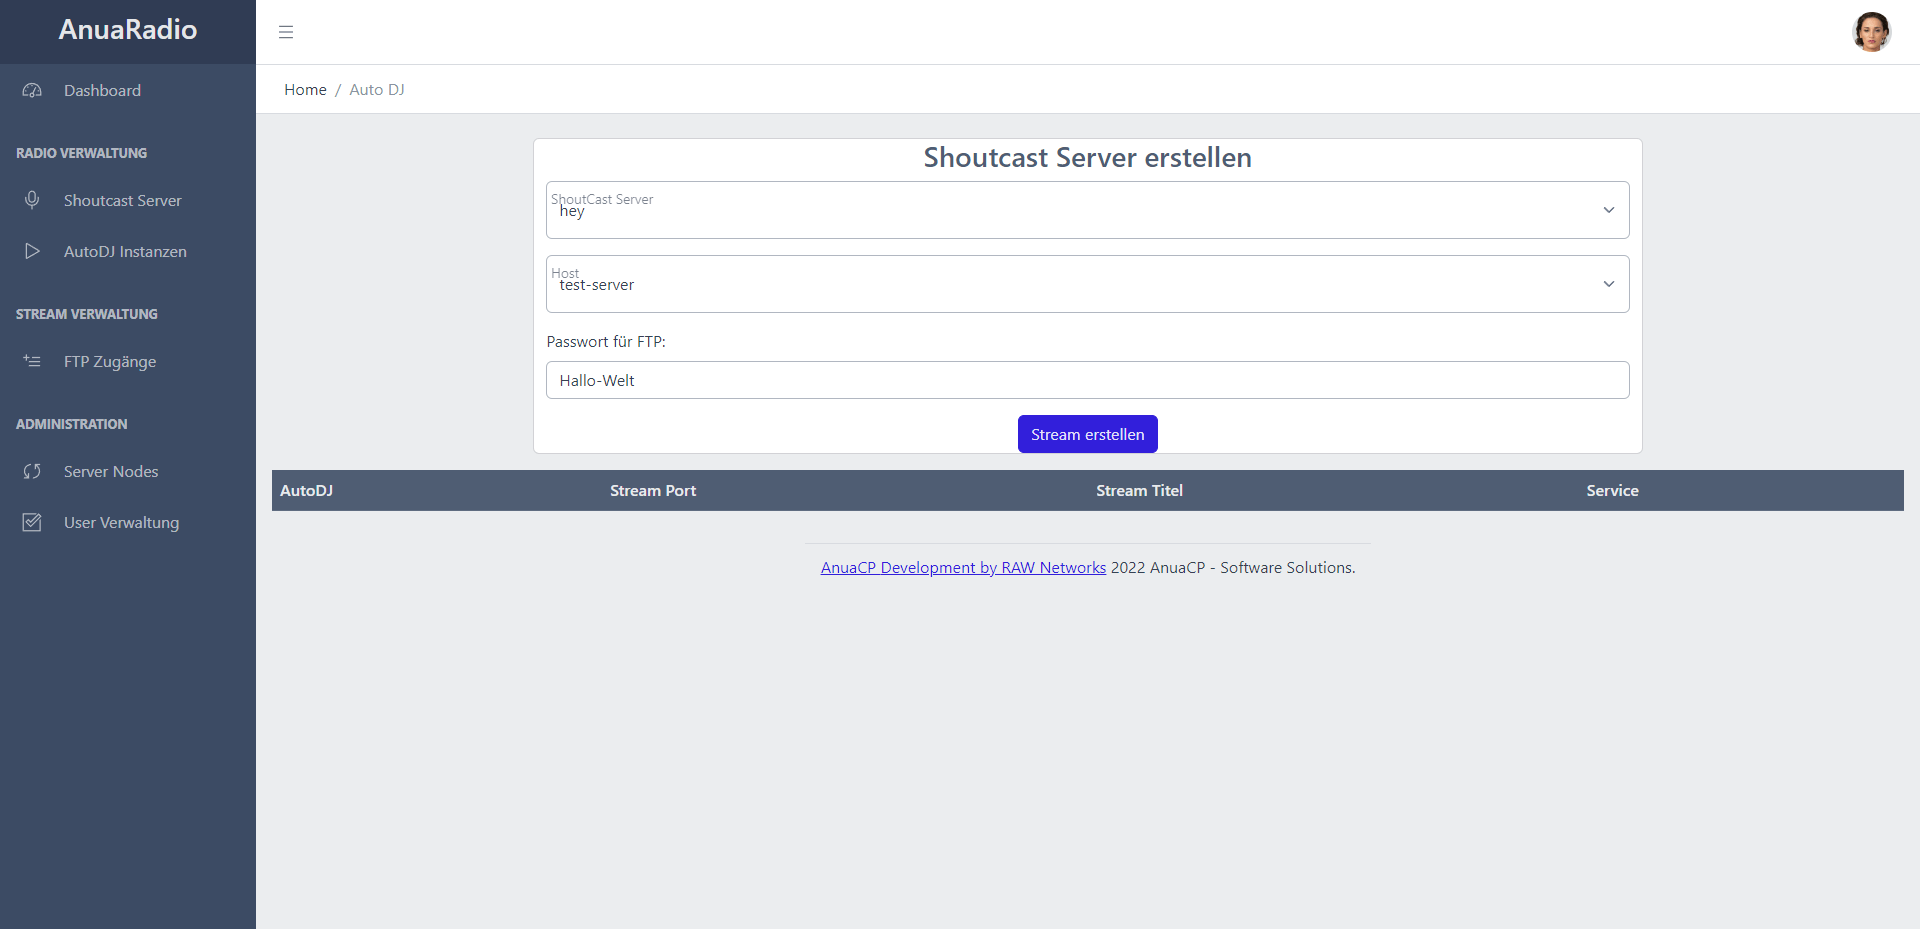Click the Dashboard speedometer icon

click(32, 90)
